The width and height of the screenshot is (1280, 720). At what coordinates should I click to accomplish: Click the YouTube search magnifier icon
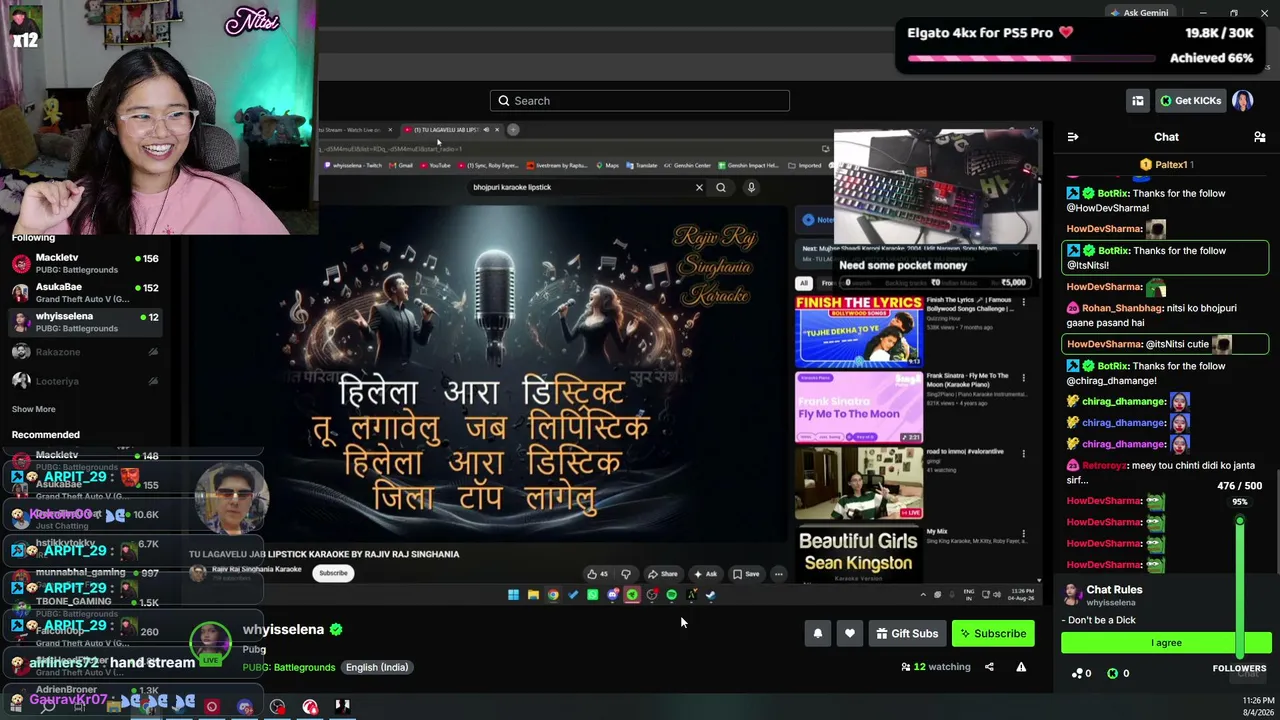tap(721, 187)
